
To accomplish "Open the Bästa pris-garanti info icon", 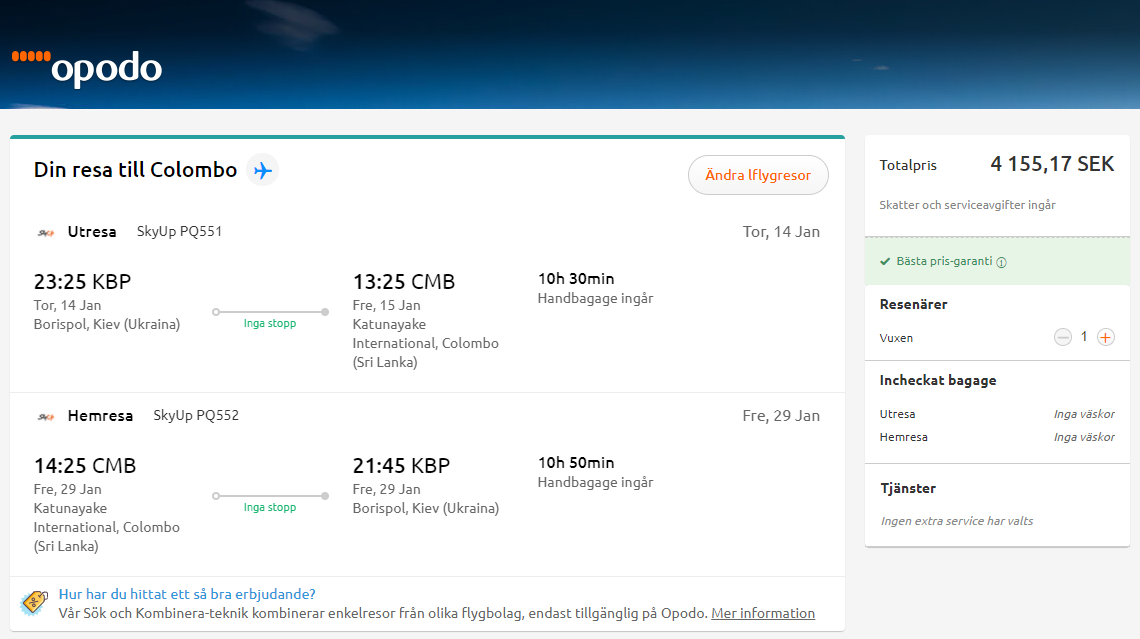I will point(1001,262).
